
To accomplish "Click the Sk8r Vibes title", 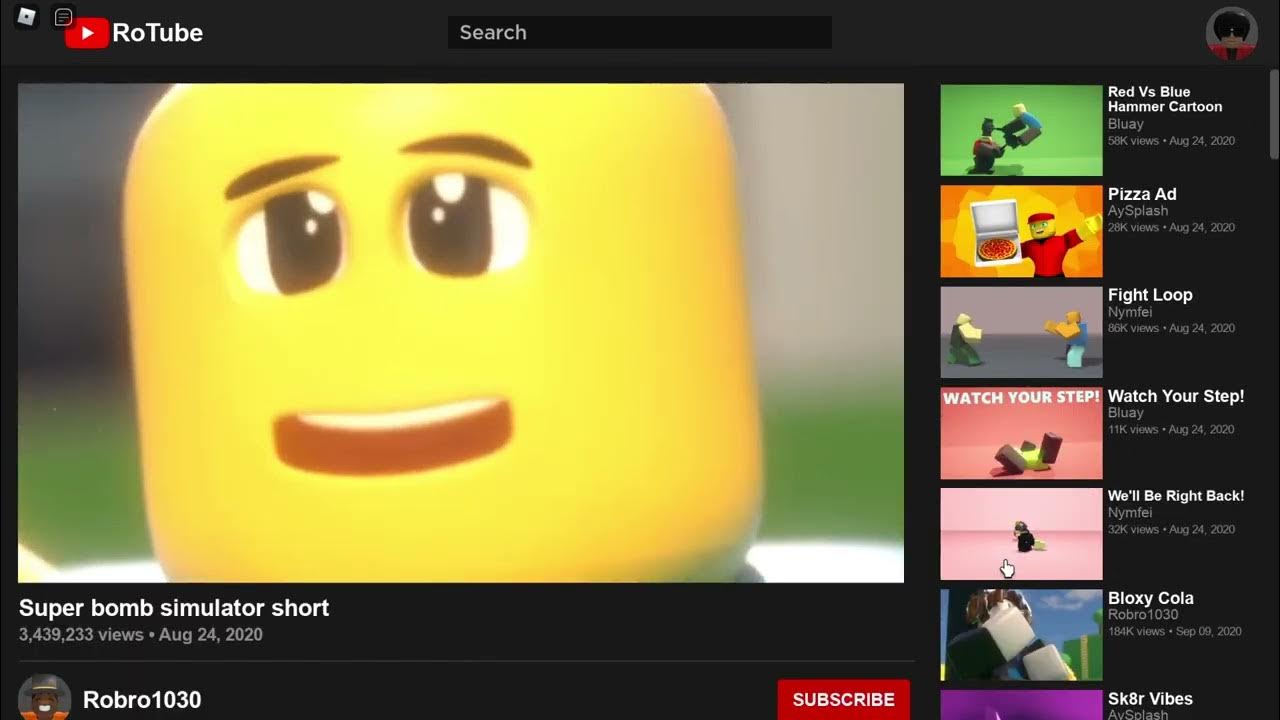I will 1150,699.
